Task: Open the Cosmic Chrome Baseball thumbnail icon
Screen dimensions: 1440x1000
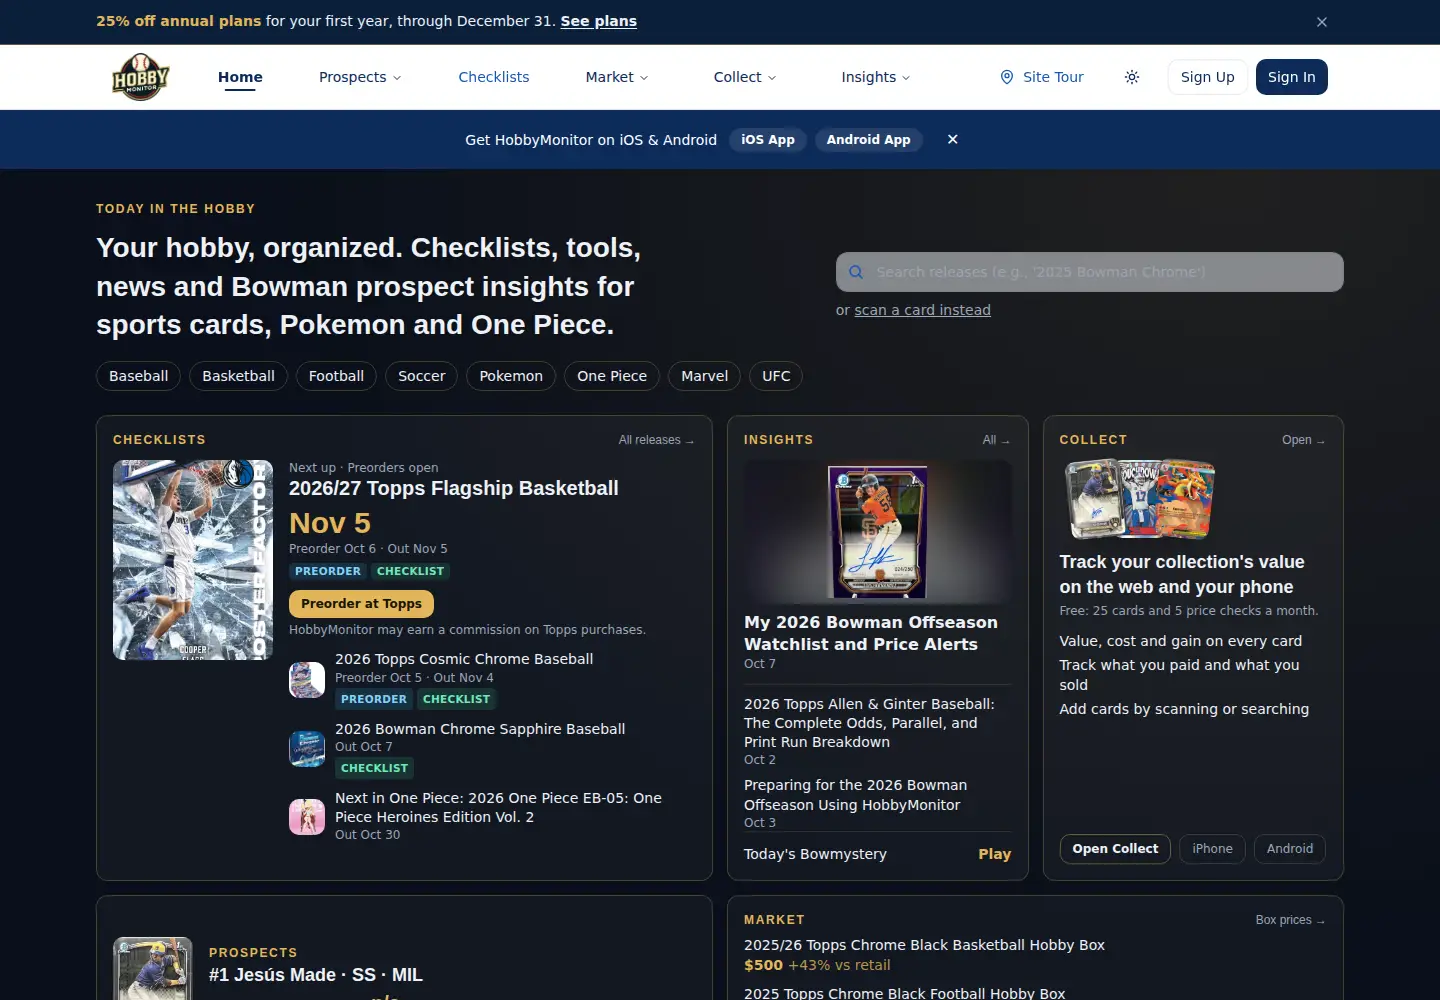Action: coord(307,680)
